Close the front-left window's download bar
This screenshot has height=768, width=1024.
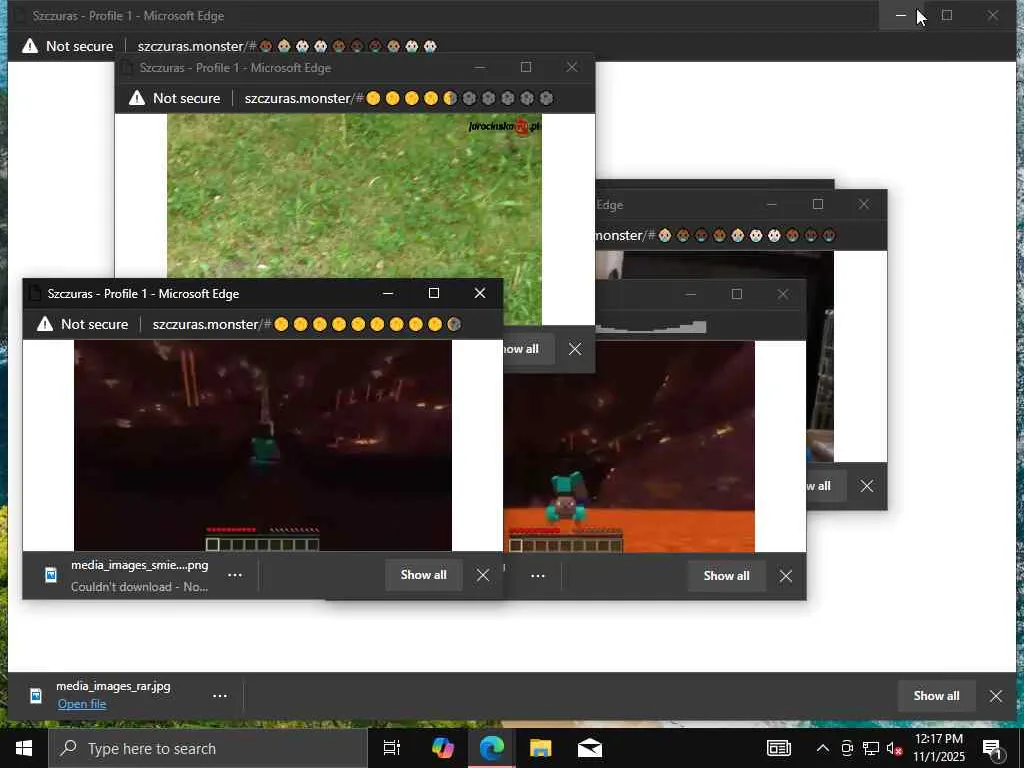click(483, 575)
